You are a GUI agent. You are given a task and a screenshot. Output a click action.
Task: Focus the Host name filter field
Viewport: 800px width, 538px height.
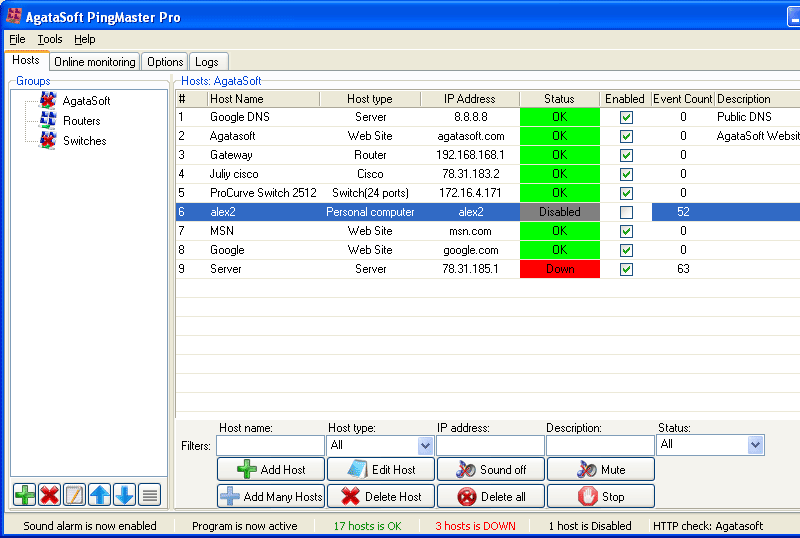[x=270, y=446]
